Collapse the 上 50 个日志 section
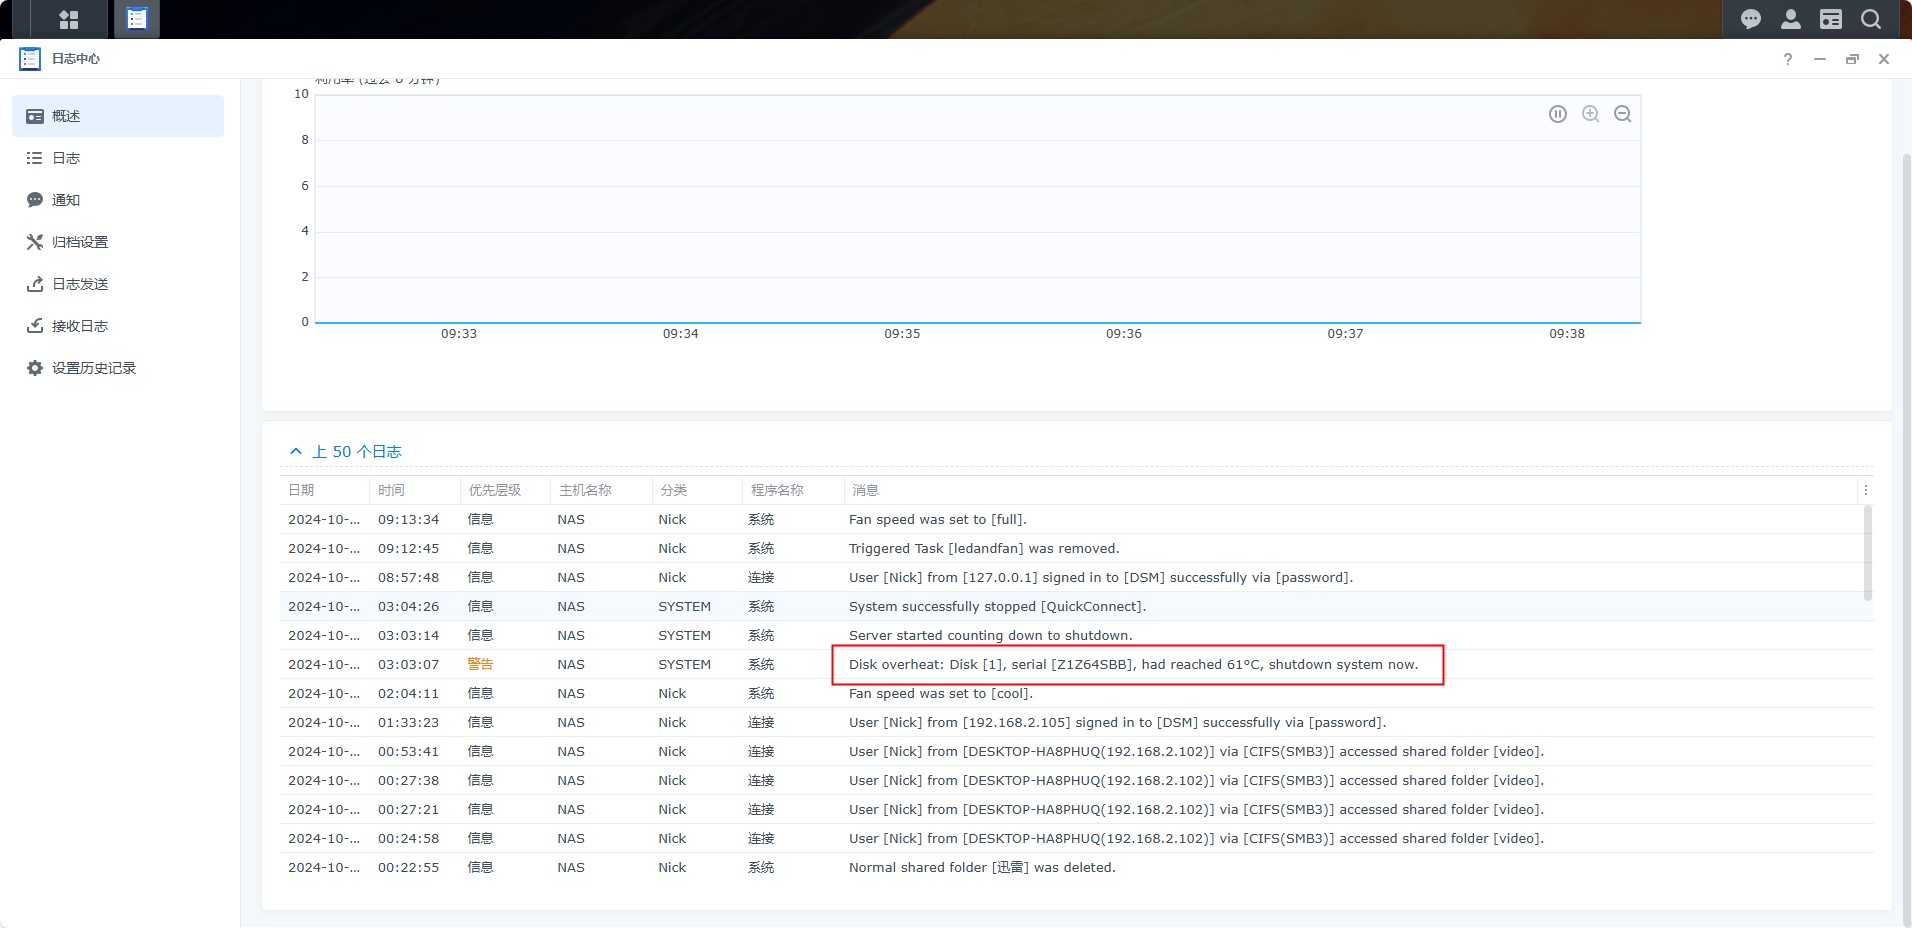 coord(345,452)
